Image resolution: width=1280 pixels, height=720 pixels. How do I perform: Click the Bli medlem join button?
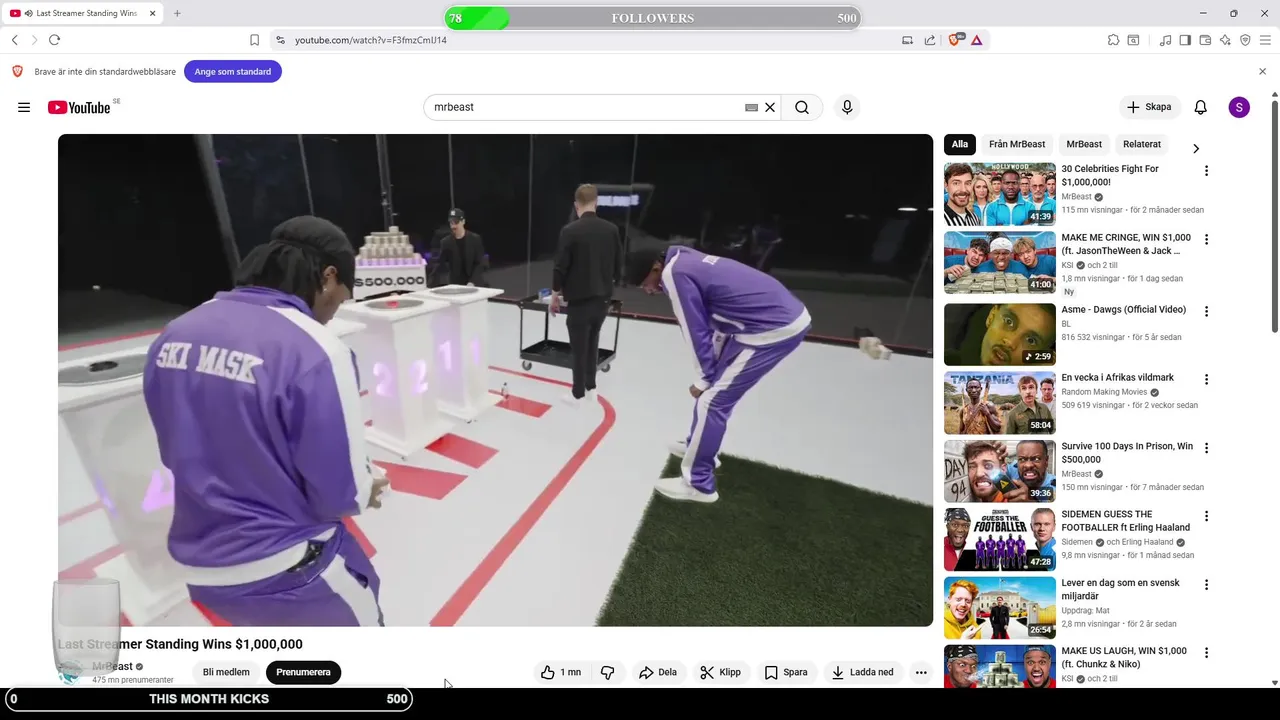click(226, 672)
